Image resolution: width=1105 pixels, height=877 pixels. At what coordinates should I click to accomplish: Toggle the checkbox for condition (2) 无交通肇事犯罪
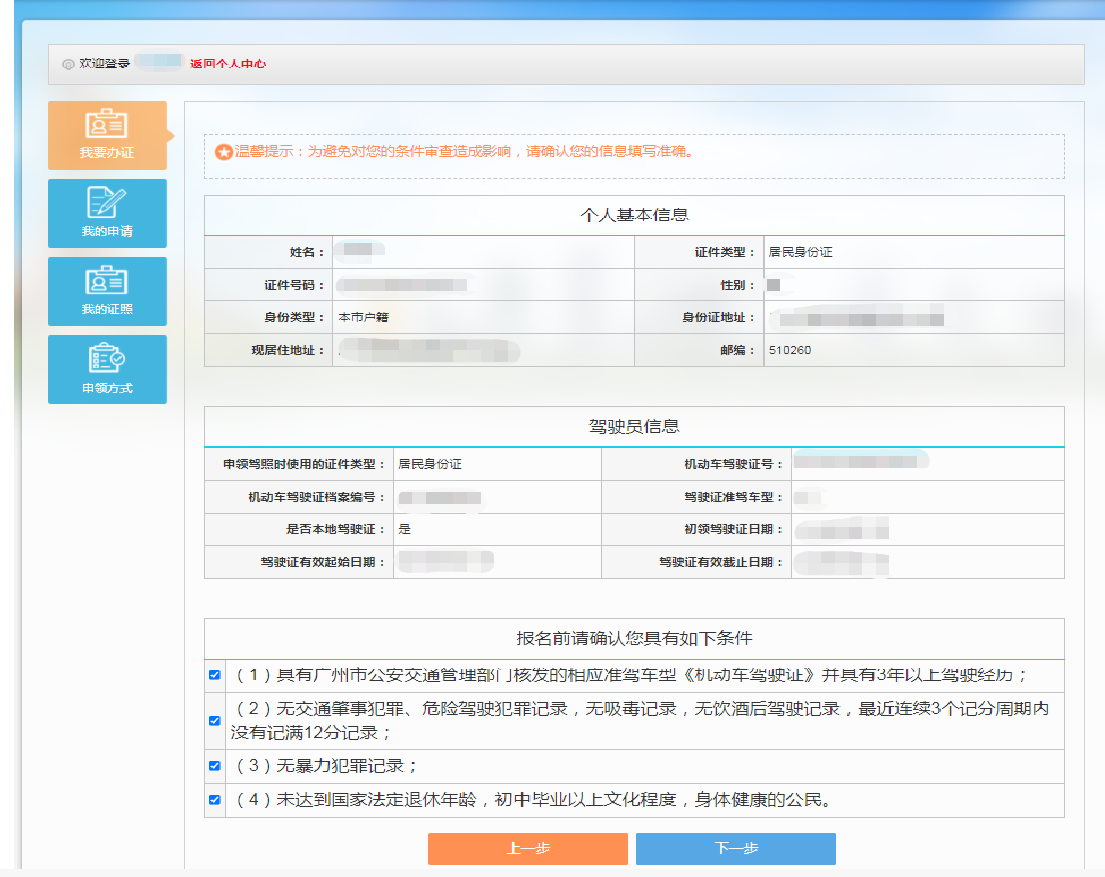[214, 720]
